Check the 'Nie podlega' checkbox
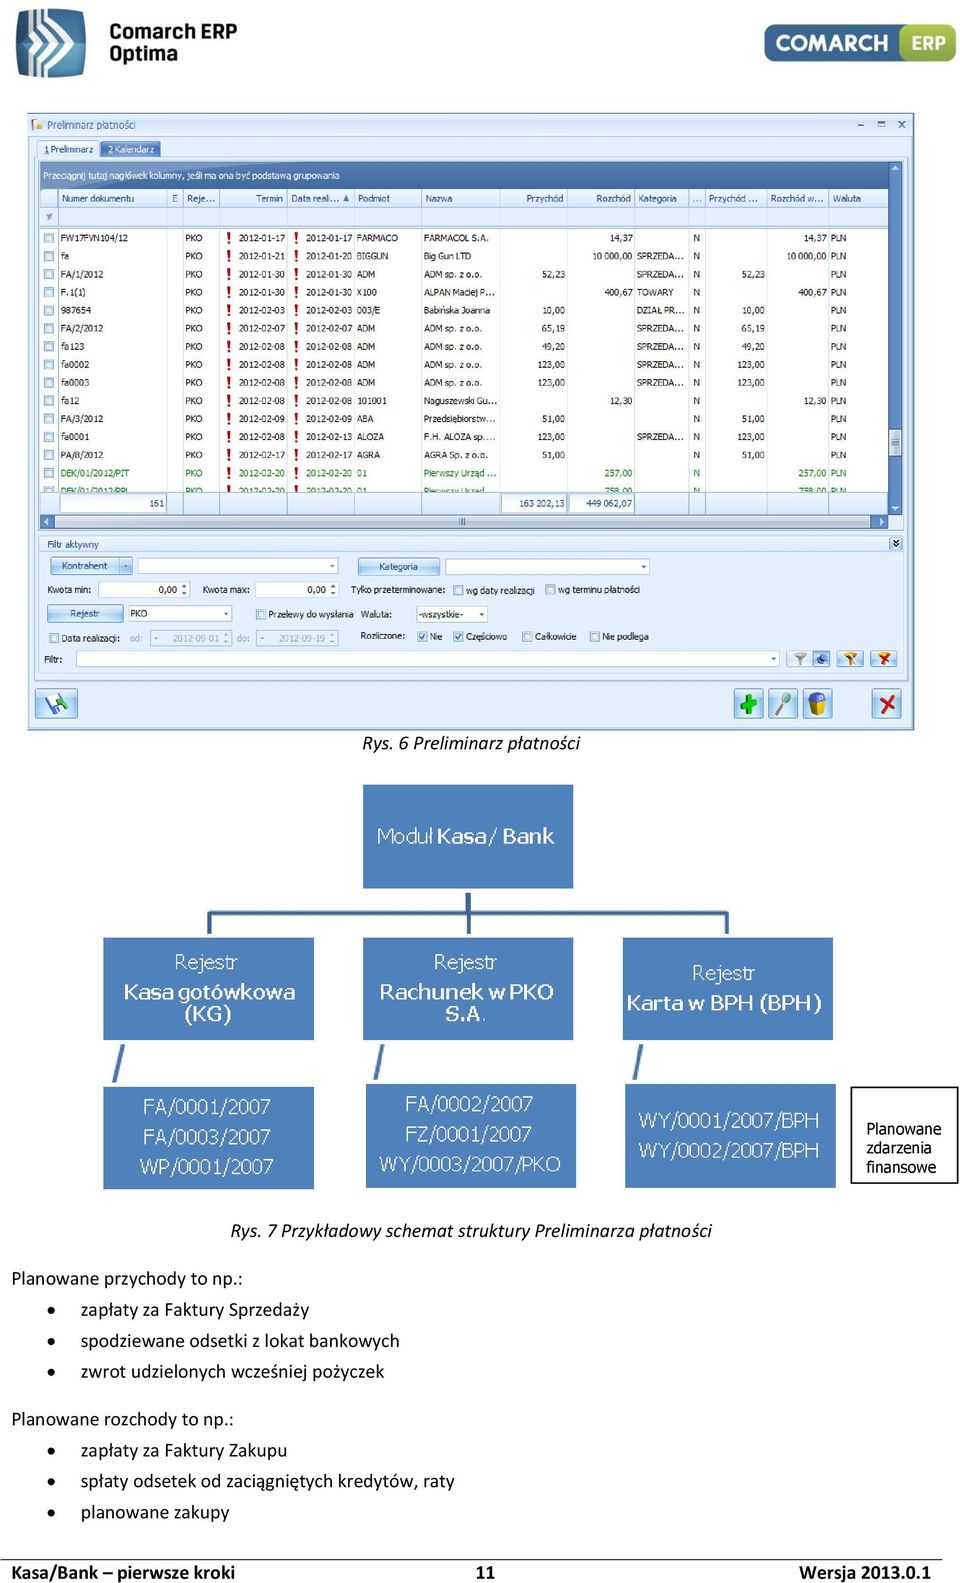Image resolution: width=960 pixels, height=1583 pixels. pos(595,637)
